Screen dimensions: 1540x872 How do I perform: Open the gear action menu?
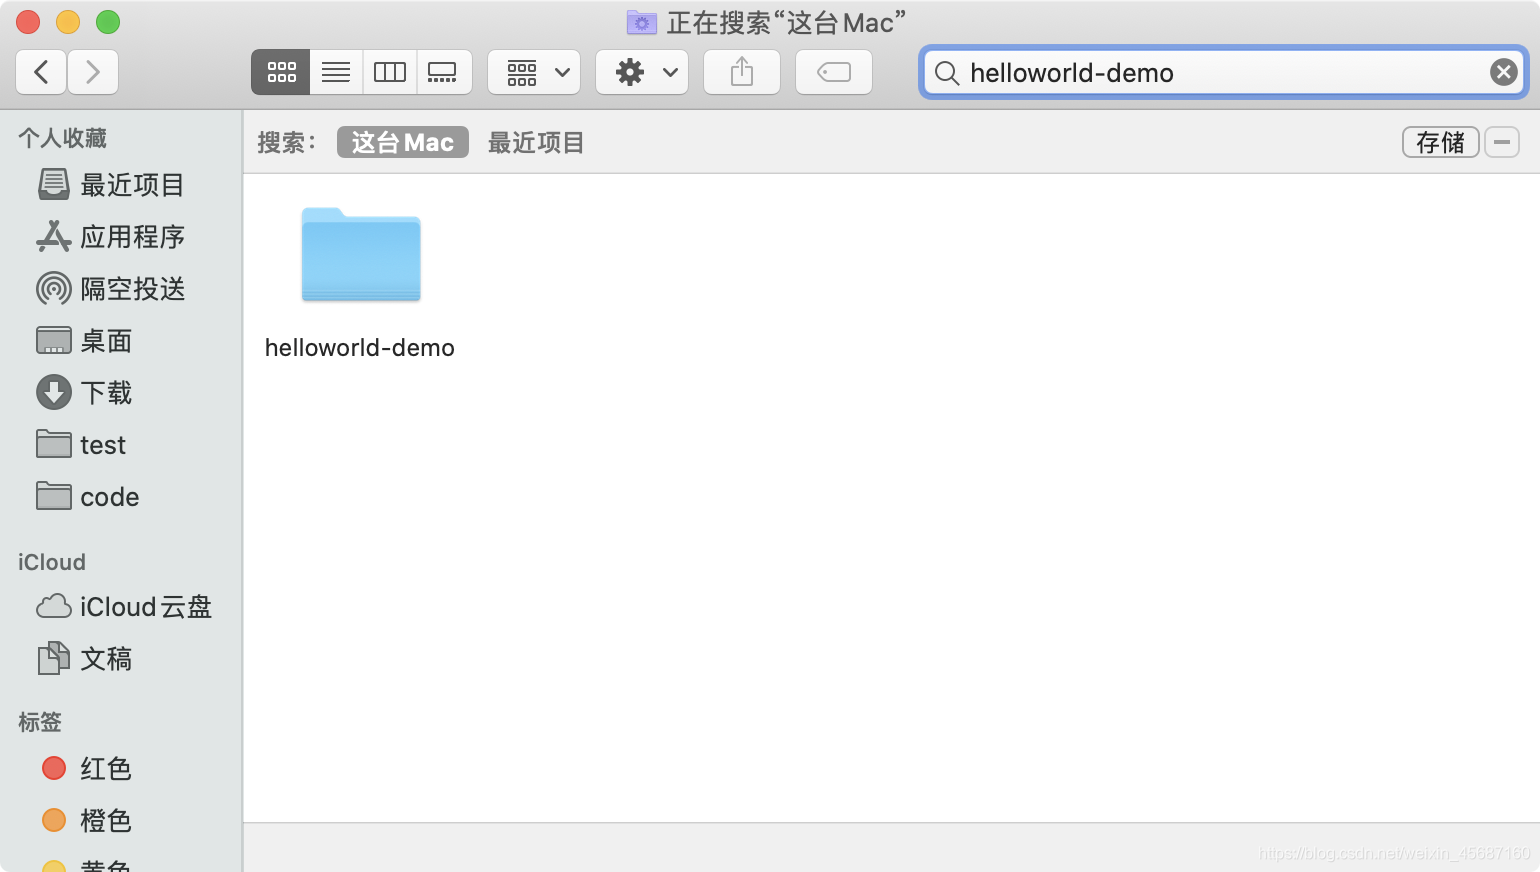coord(642,72)
